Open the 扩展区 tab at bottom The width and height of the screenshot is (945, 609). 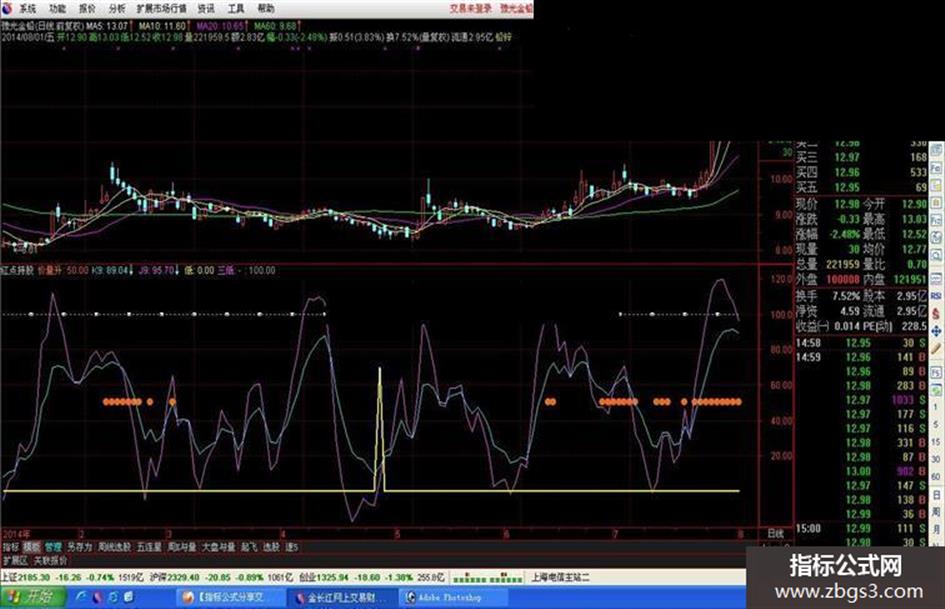tap(14, 561)
